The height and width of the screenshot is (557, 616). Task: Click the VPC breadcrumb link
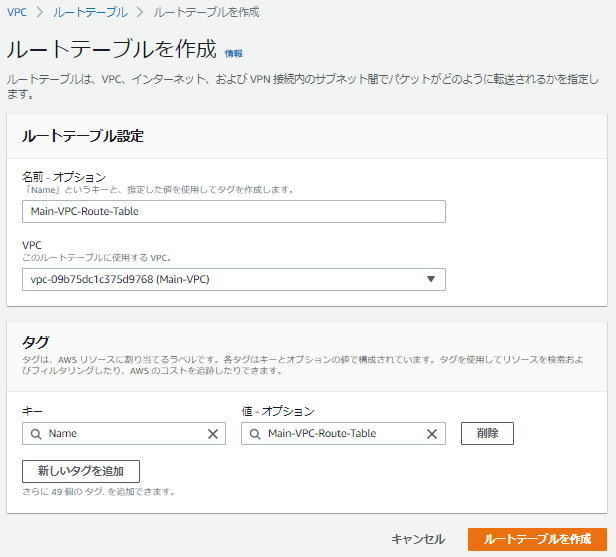coord(17,12)
